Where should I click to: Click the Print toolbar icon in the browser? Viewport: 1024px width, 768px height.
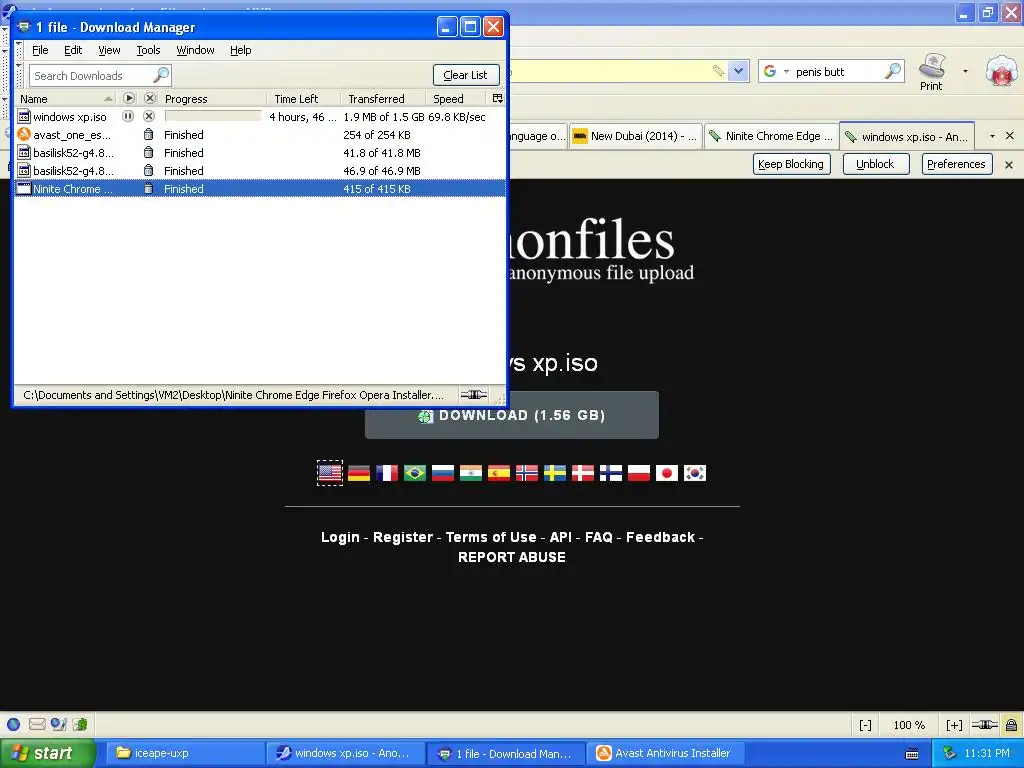931,72
